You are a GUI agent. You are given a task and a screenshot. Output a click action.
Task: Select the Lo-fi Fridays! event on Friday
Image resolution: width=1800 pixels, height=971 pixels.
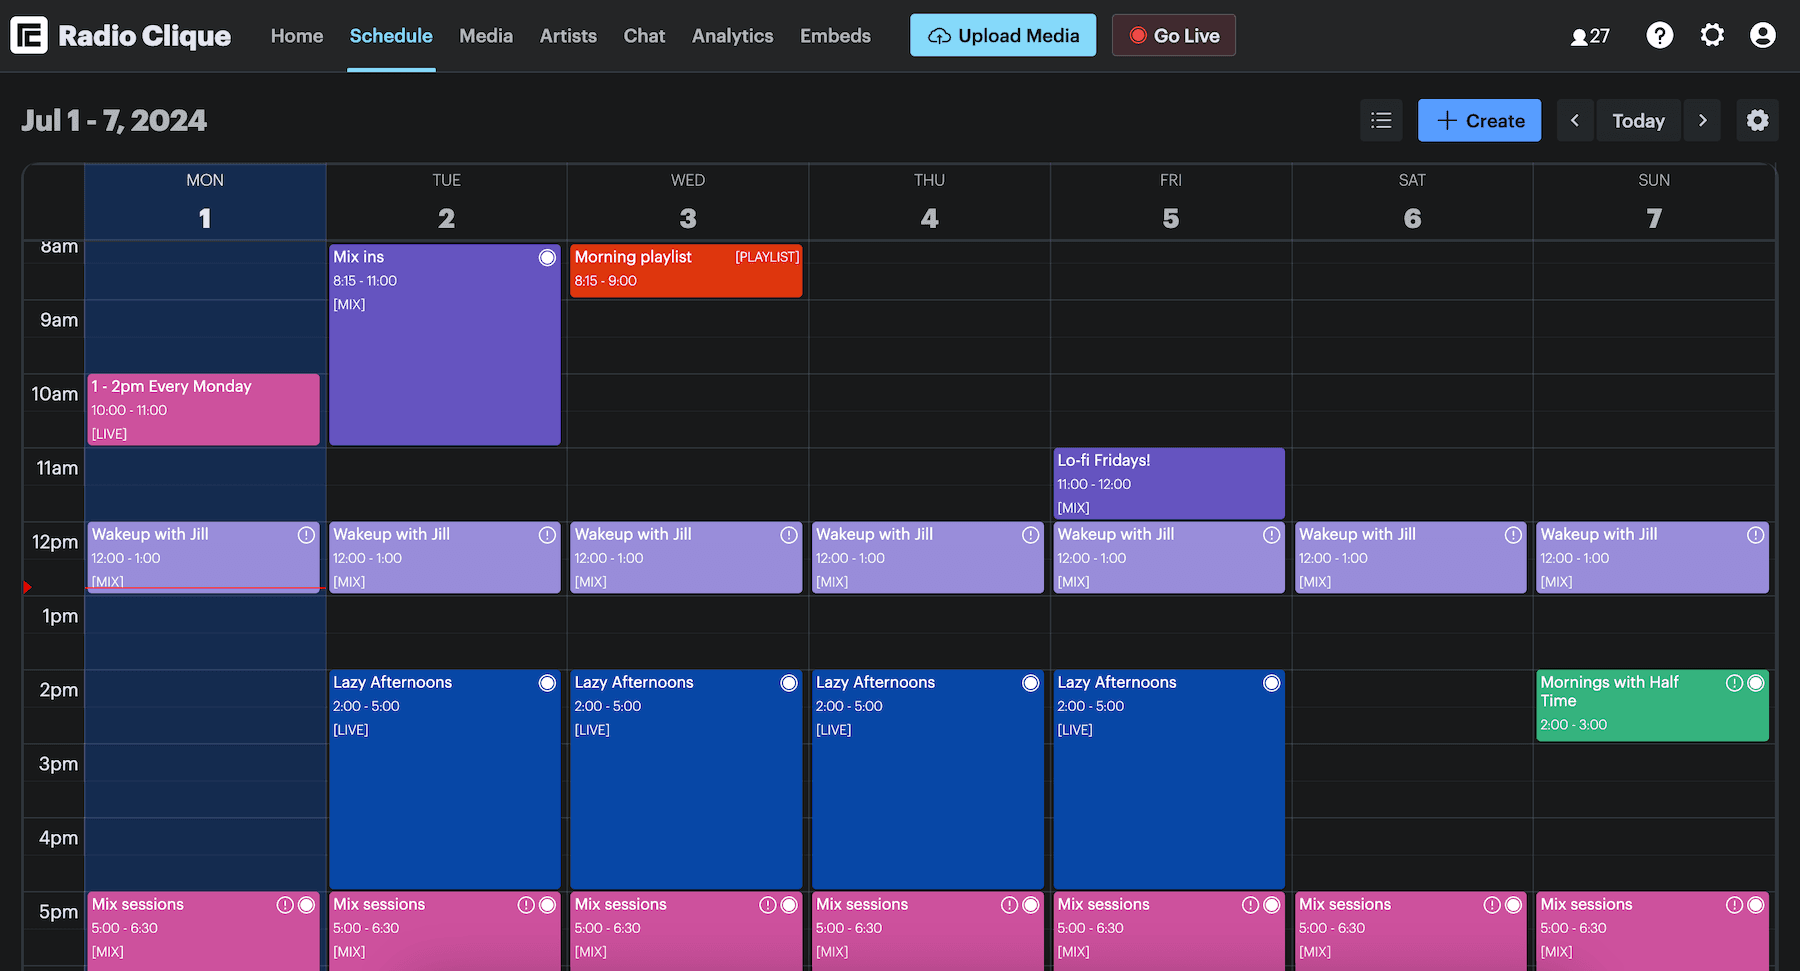1168,483
